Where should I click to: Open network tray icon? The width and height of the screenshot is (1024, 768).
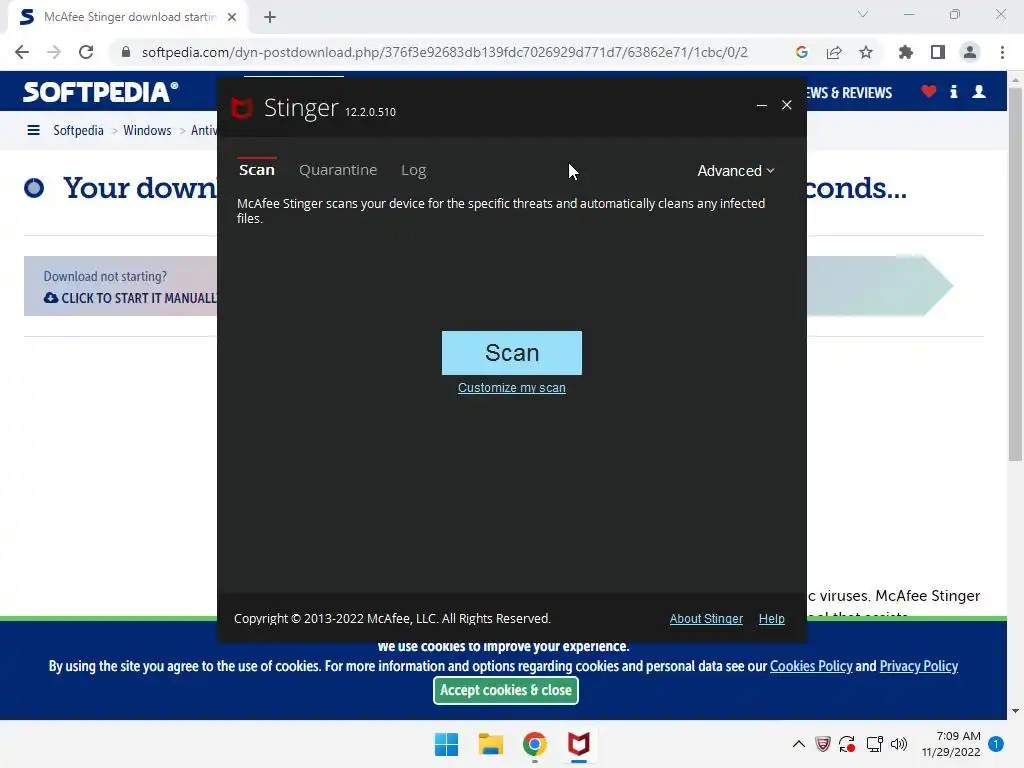pyautogui.click(x=874, y=744)
